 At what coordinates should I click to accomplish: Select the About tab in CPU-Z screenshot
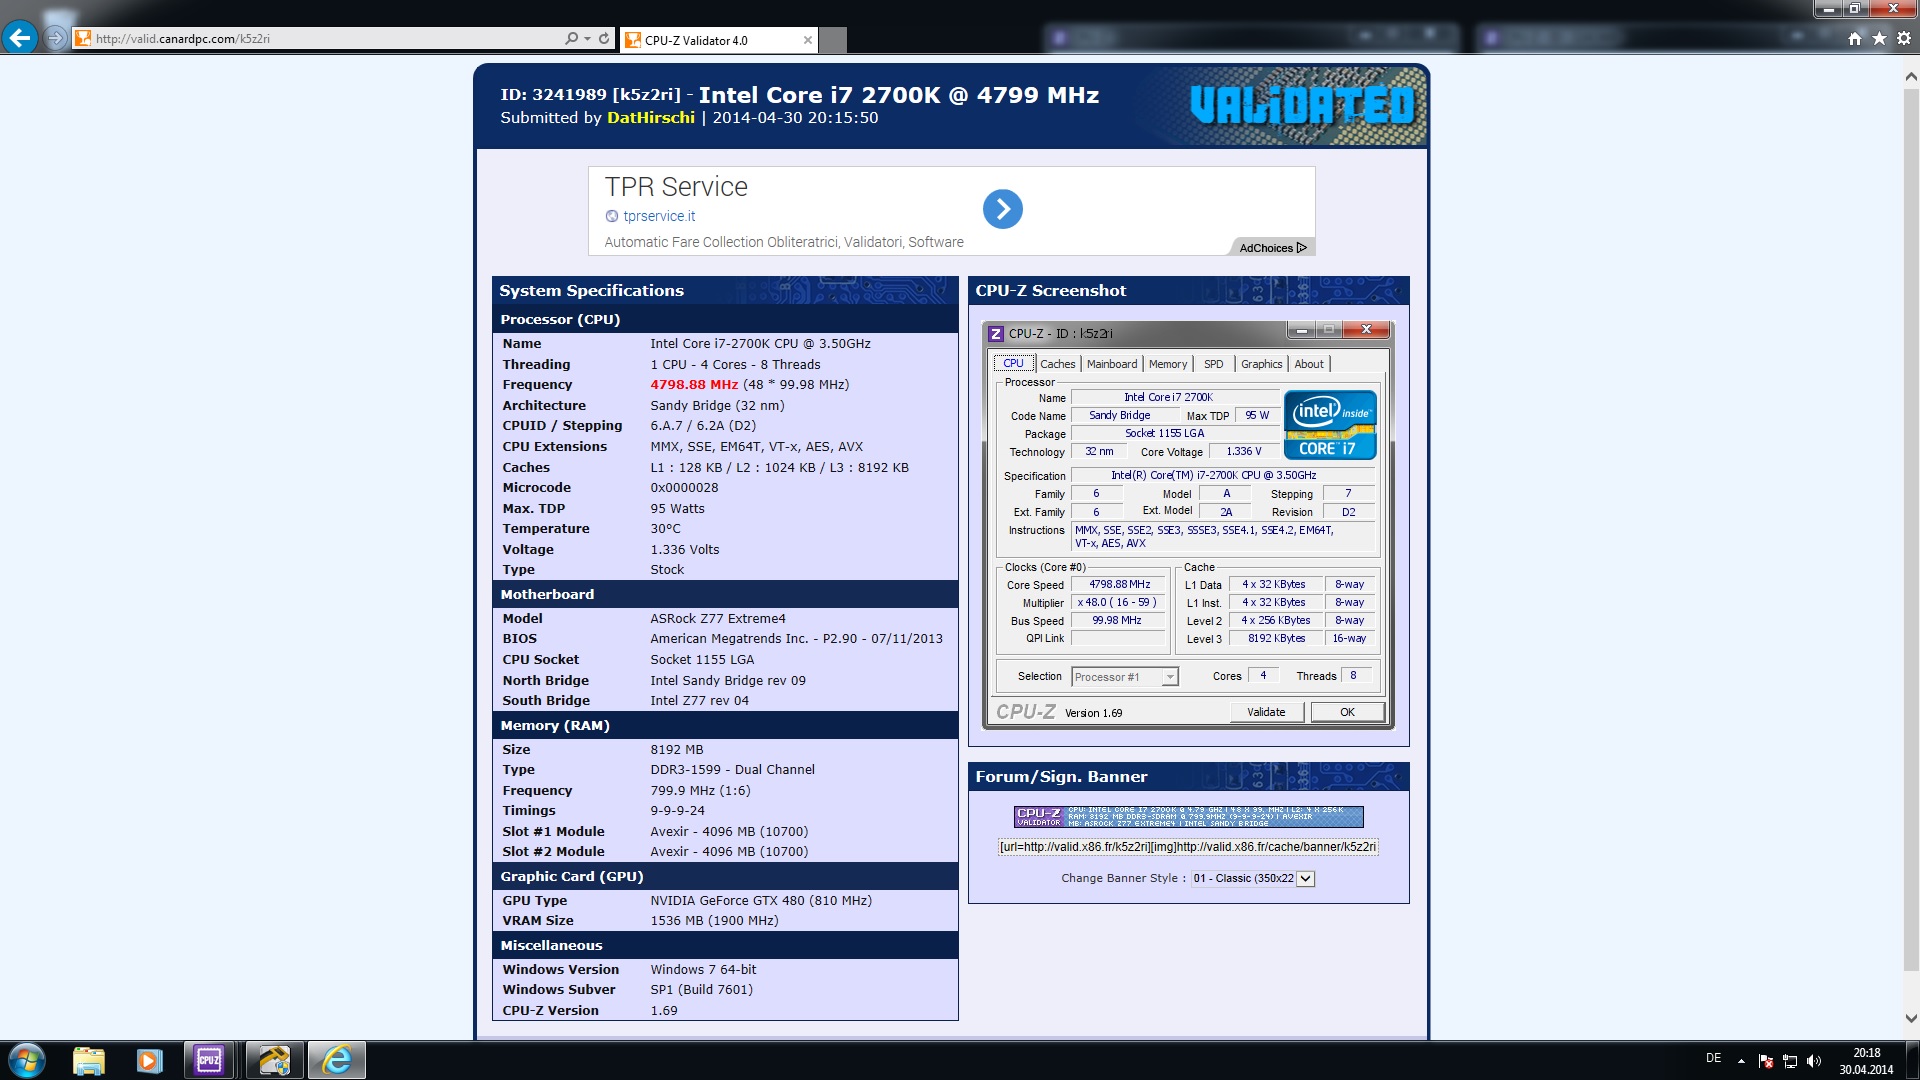1309,364
